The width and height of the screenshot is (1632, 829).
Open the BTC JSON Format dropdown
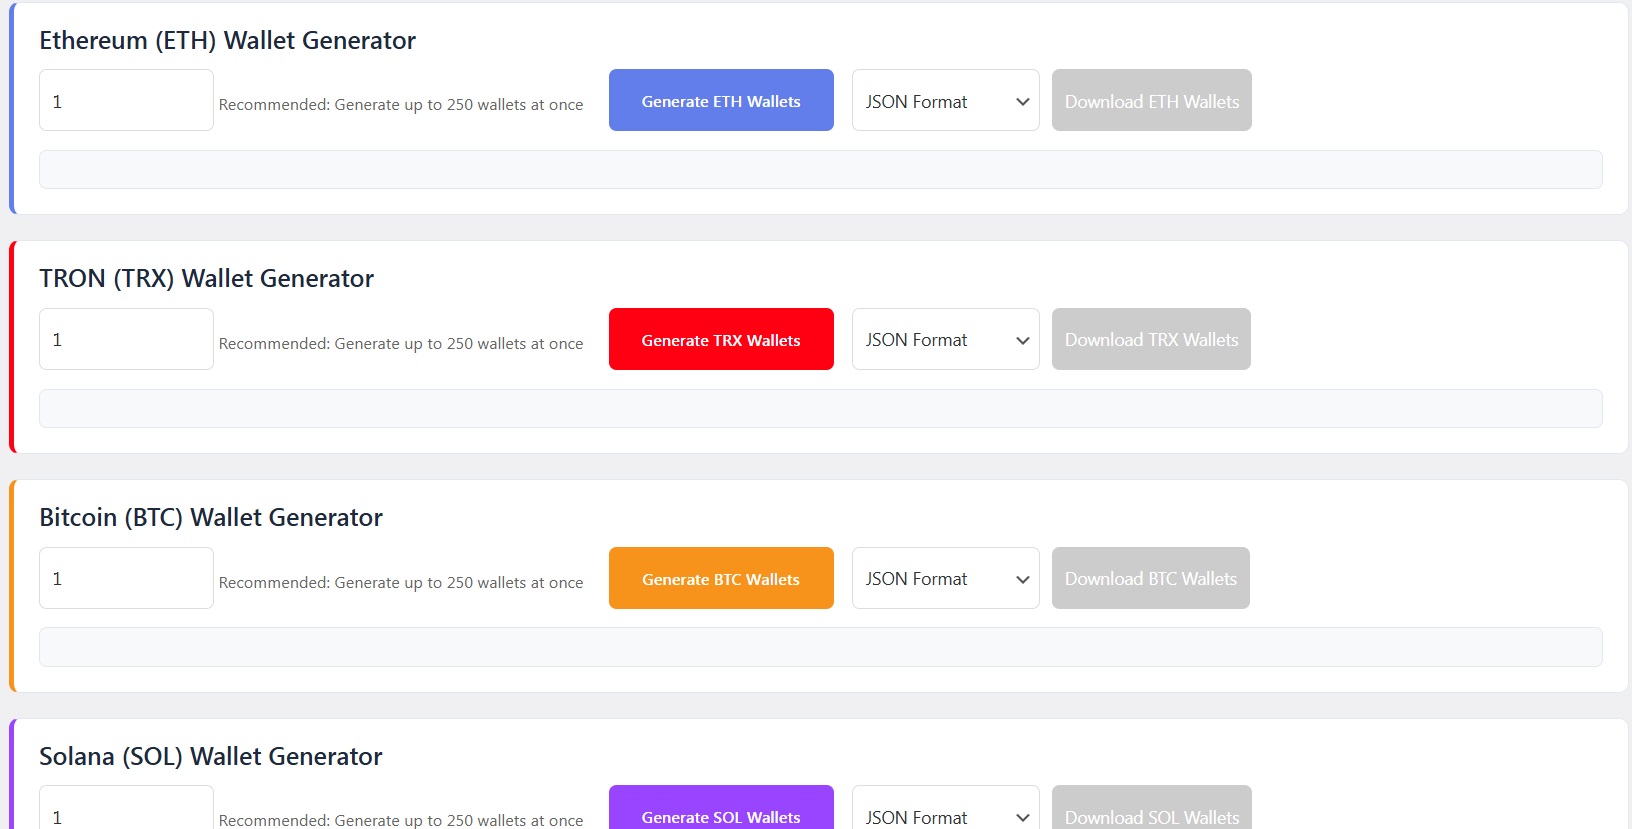point(945,578)
